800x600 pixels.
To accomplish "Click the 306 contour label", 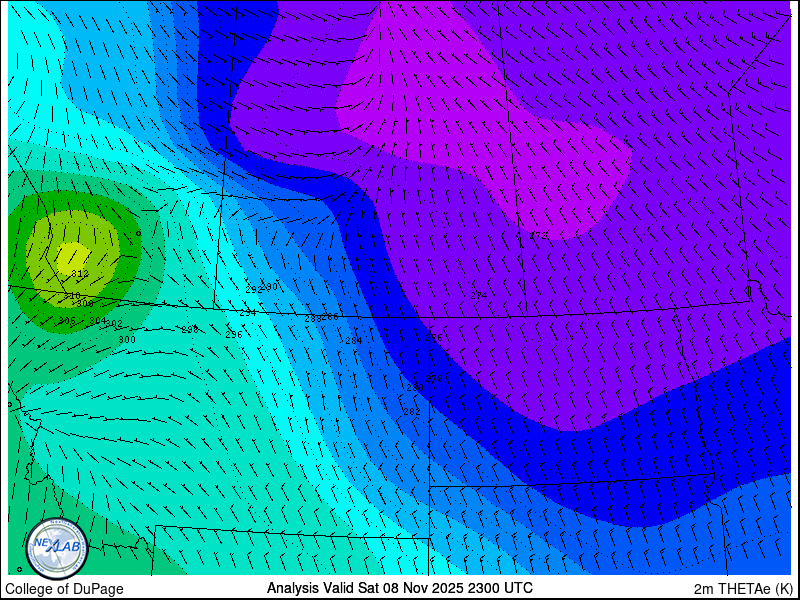I will pyautogui.click(x=67, y=321).
